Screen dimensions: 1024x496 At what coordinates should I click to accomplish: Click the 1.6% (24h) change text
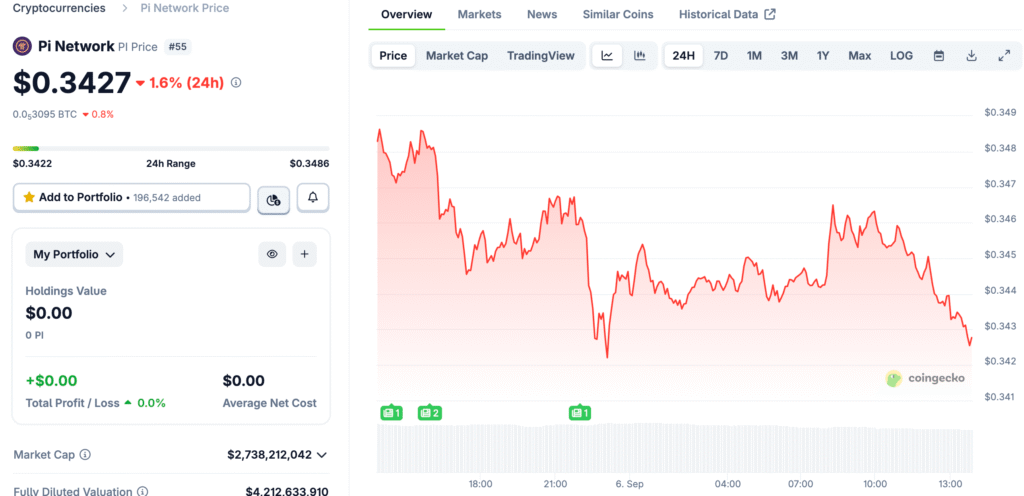coord(186,83)
